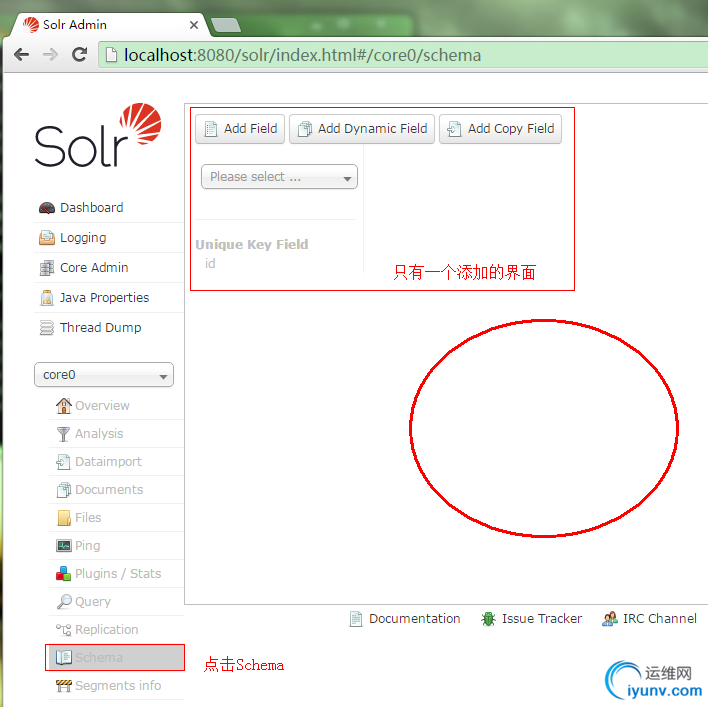Click the Plugins / Stats blocks icon
This screenshot has width=708, height=707.
pos(63,573)
